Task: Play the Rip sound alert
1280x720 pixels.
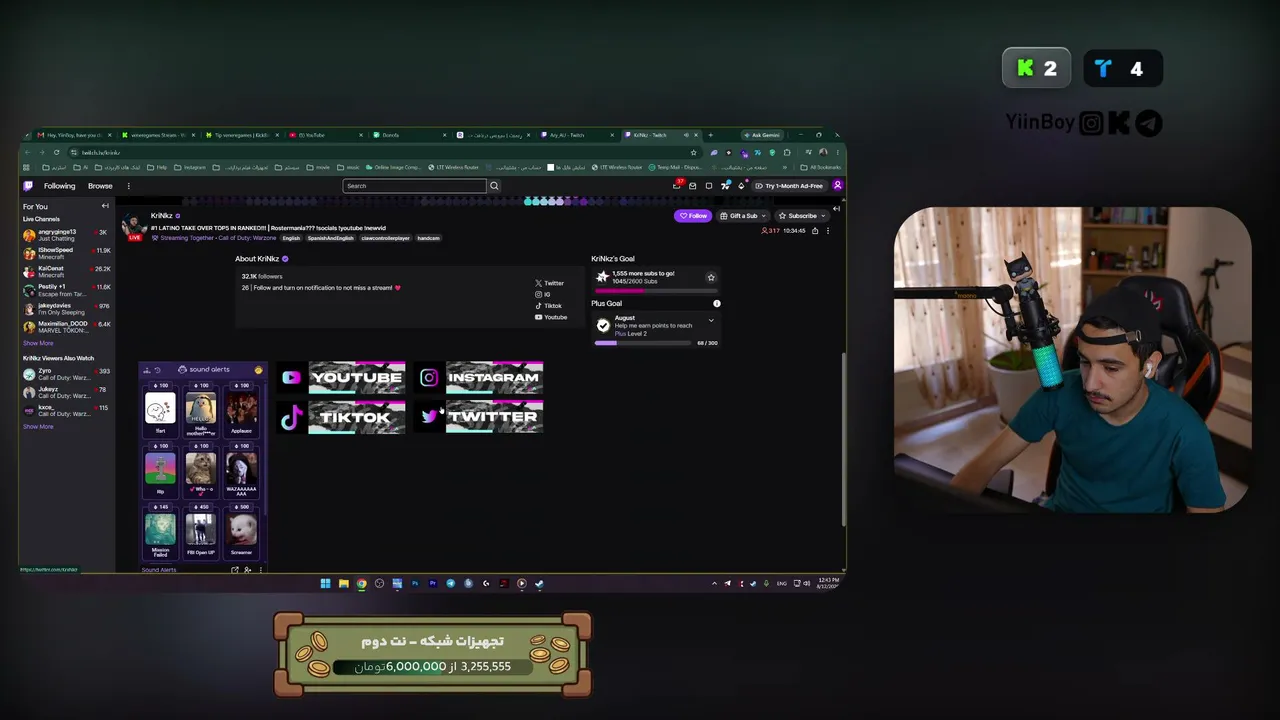Action: [x=160, y=470]
